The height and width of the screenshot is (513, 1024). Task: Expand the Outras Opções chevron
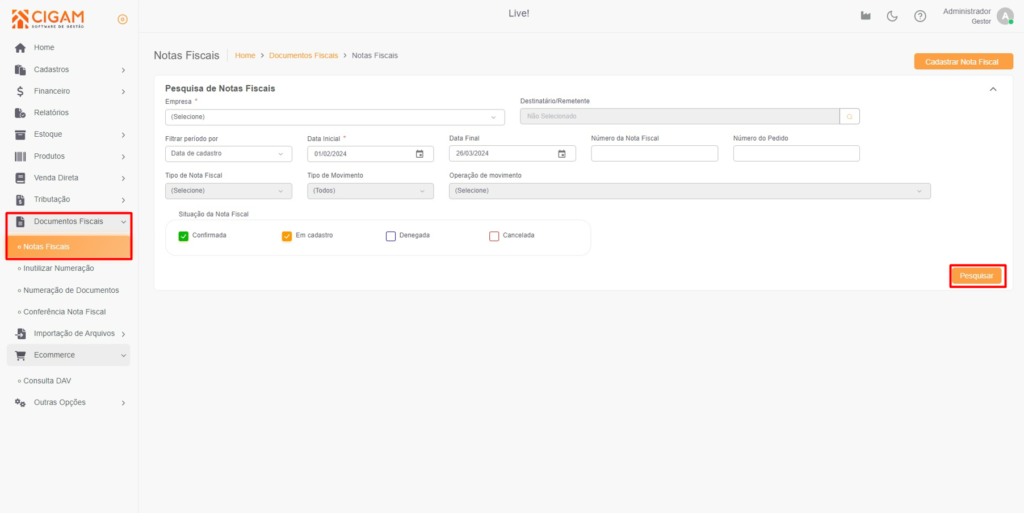(123, 403)
